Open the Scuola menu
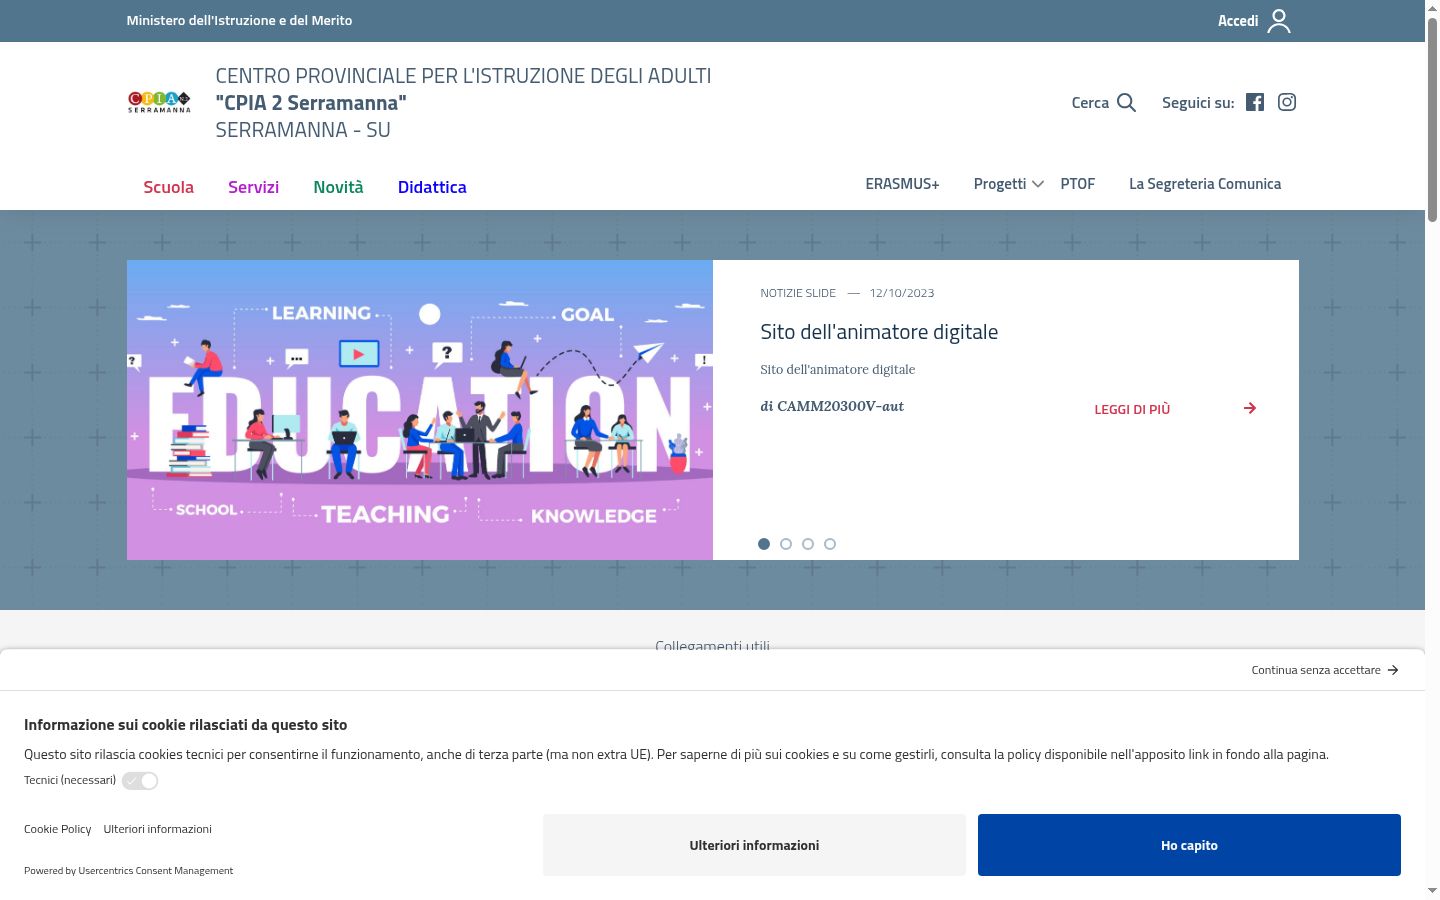 tap(168, 187)
